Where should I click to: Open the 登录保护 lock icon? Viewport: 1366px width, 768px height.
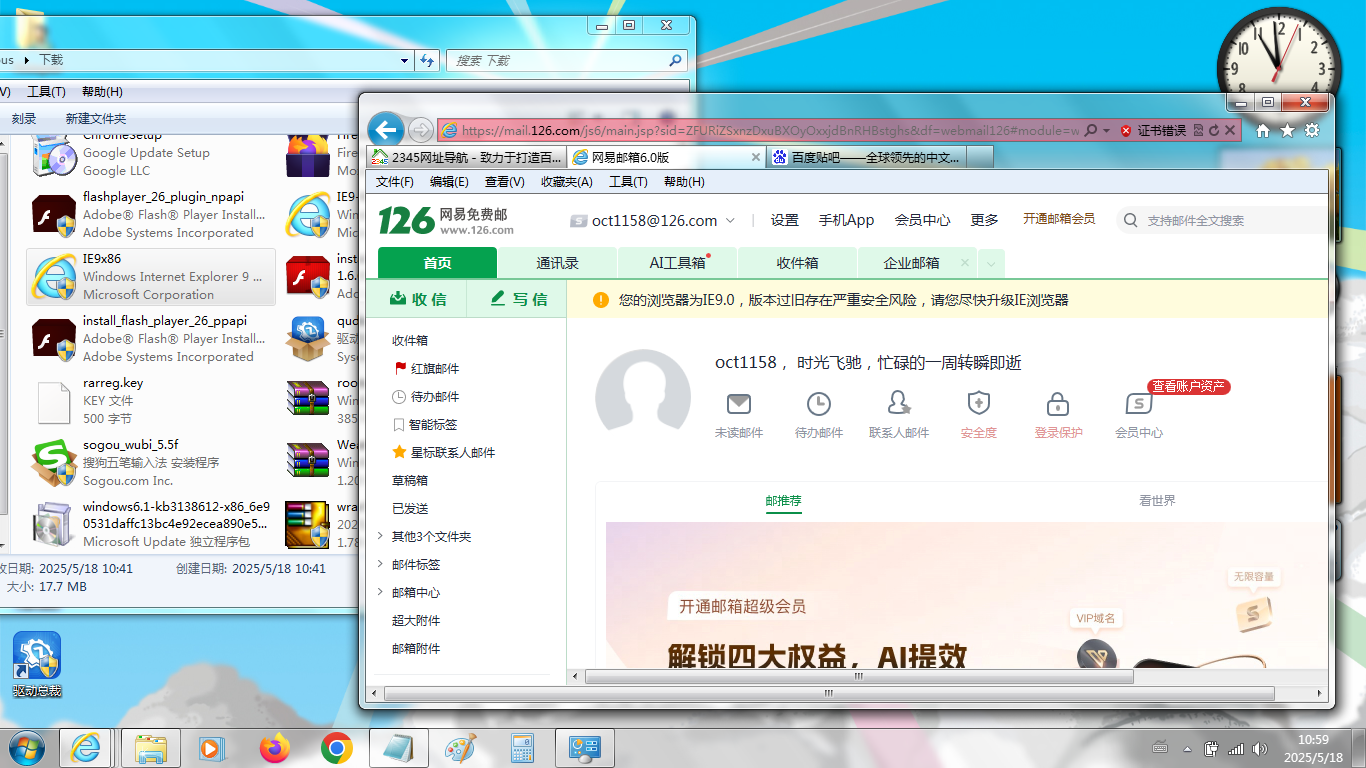pos(1058,404)
